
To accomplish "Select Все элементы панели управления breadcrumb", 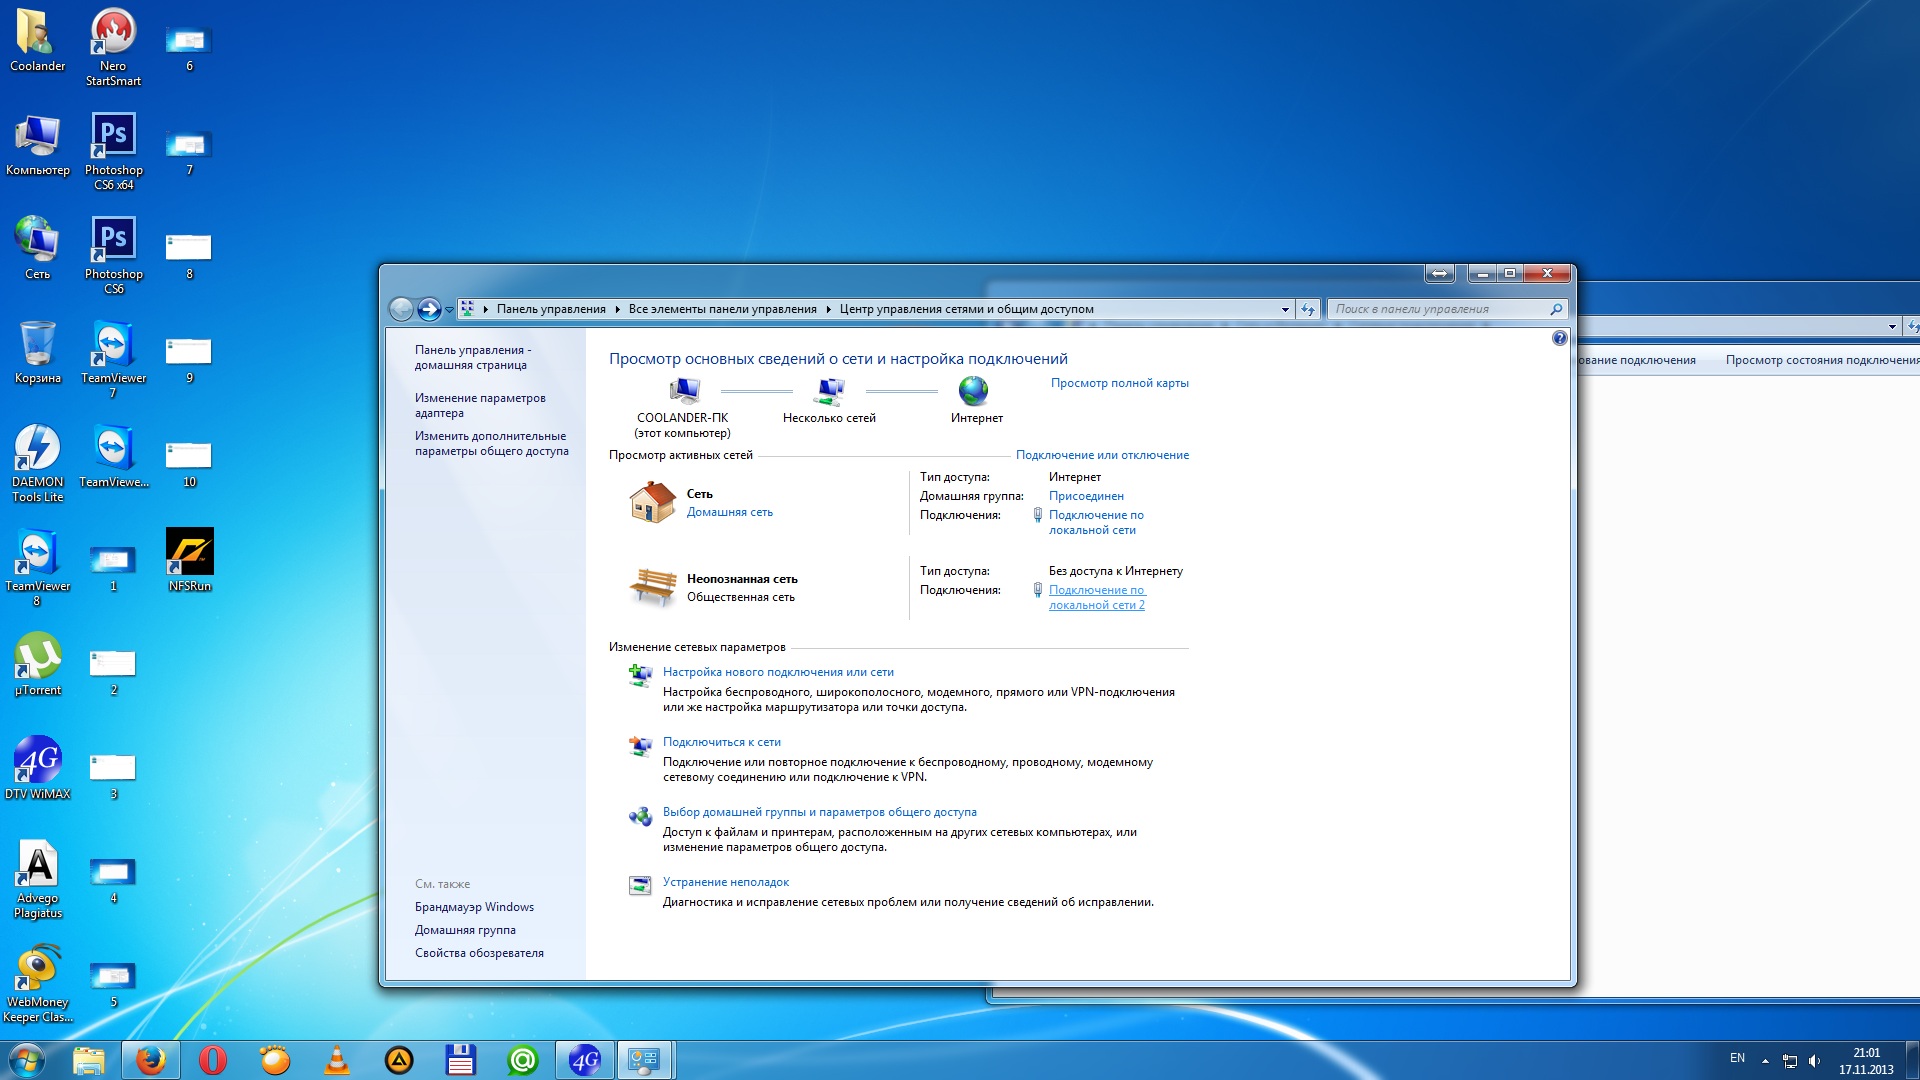I will coord(722,310).
